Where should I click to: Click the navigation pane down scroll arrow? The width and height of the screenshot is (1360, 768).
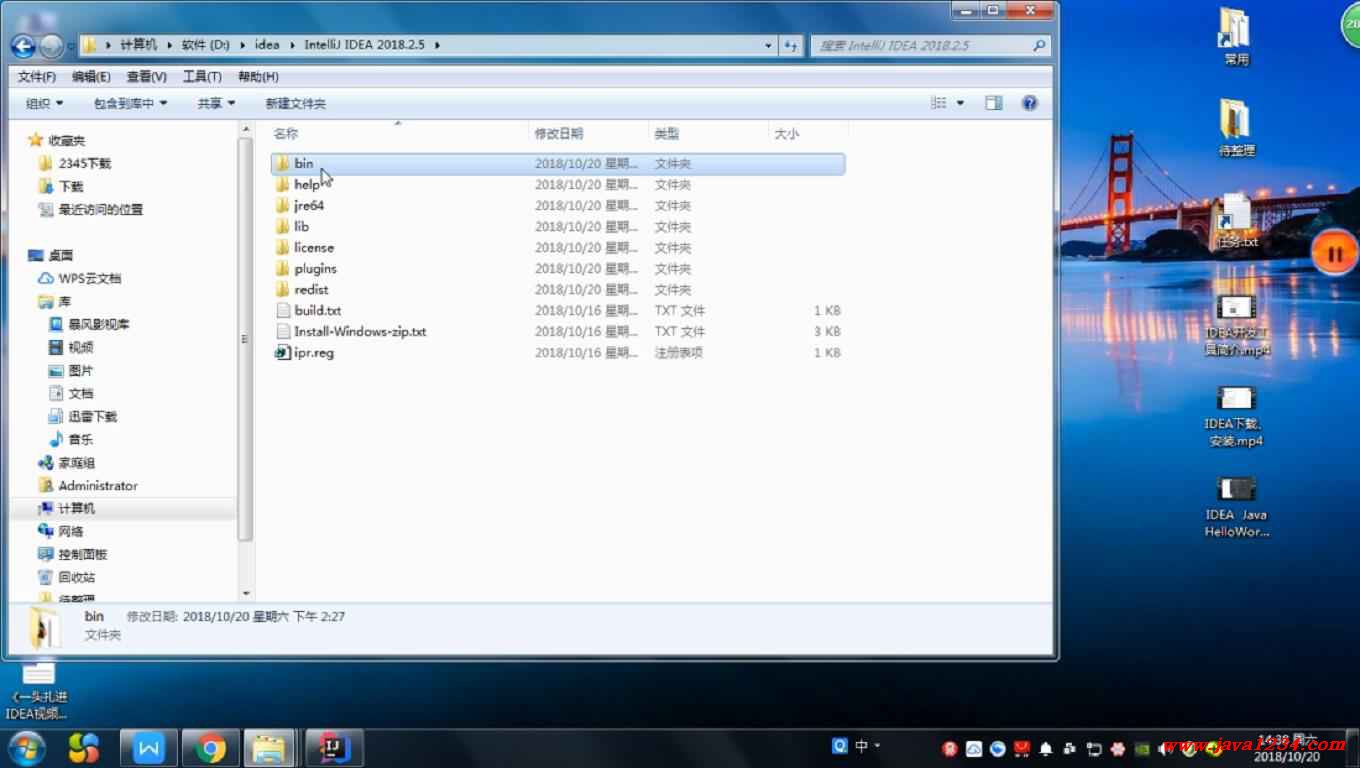(245, 593)
